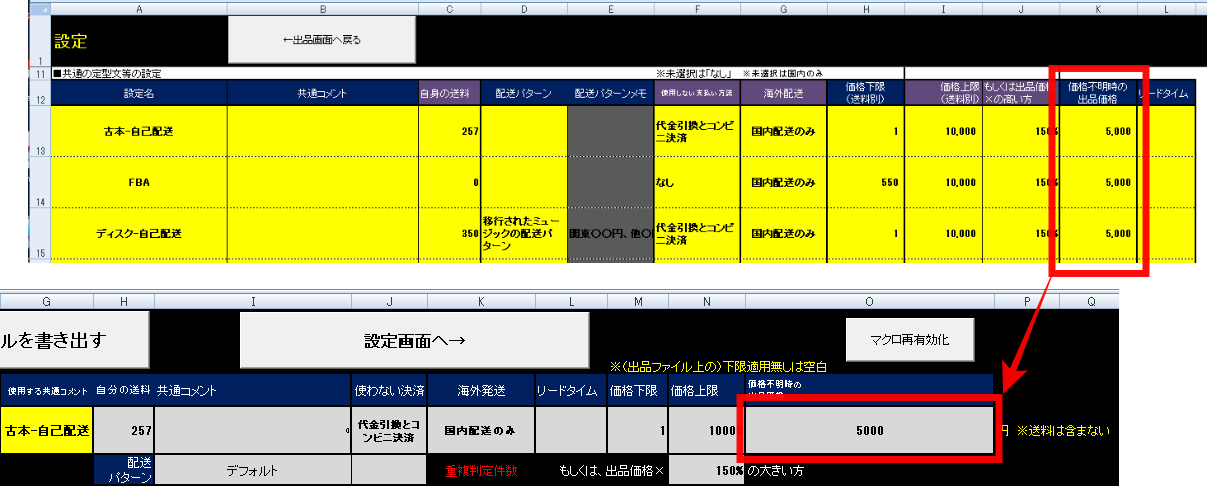This screenshot has width=1207, height=486.
Task: Click the 代金引換とコンビニ決済 cell in lower sheet
Action: click(x=390, y=430)
